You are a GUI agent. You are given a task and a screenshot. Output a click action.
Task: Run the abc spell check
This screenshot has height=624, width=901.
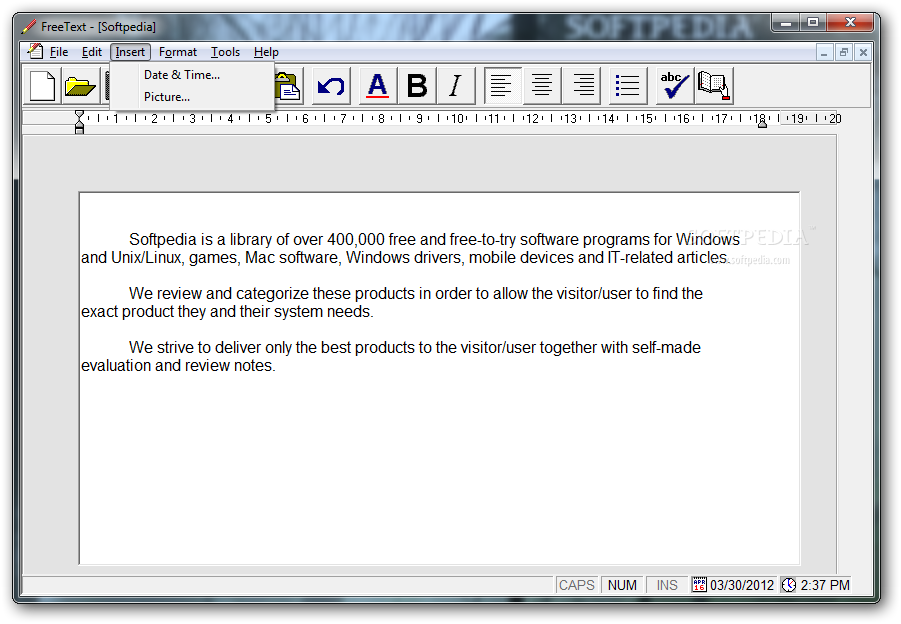(x=675, y=86)
